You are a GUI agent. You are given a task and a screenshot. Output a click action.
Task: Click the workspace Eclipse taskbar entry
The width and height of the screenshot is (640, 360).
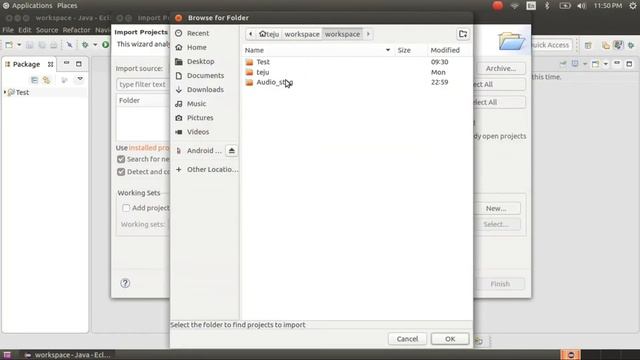[67, 355]
